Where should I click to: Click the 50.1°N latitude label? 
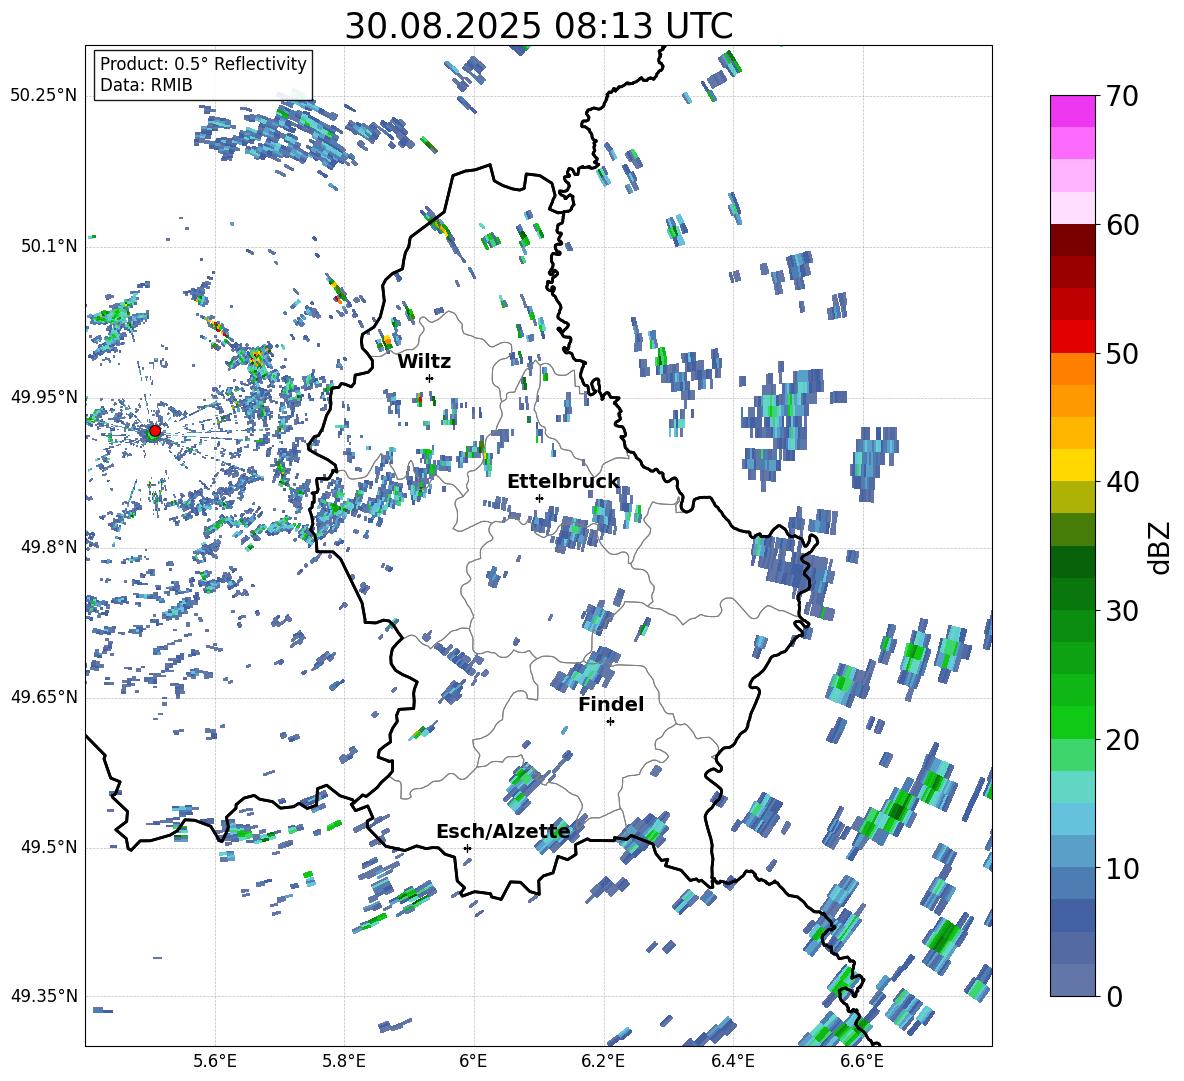pyautogui.click(x=49, y=246)
